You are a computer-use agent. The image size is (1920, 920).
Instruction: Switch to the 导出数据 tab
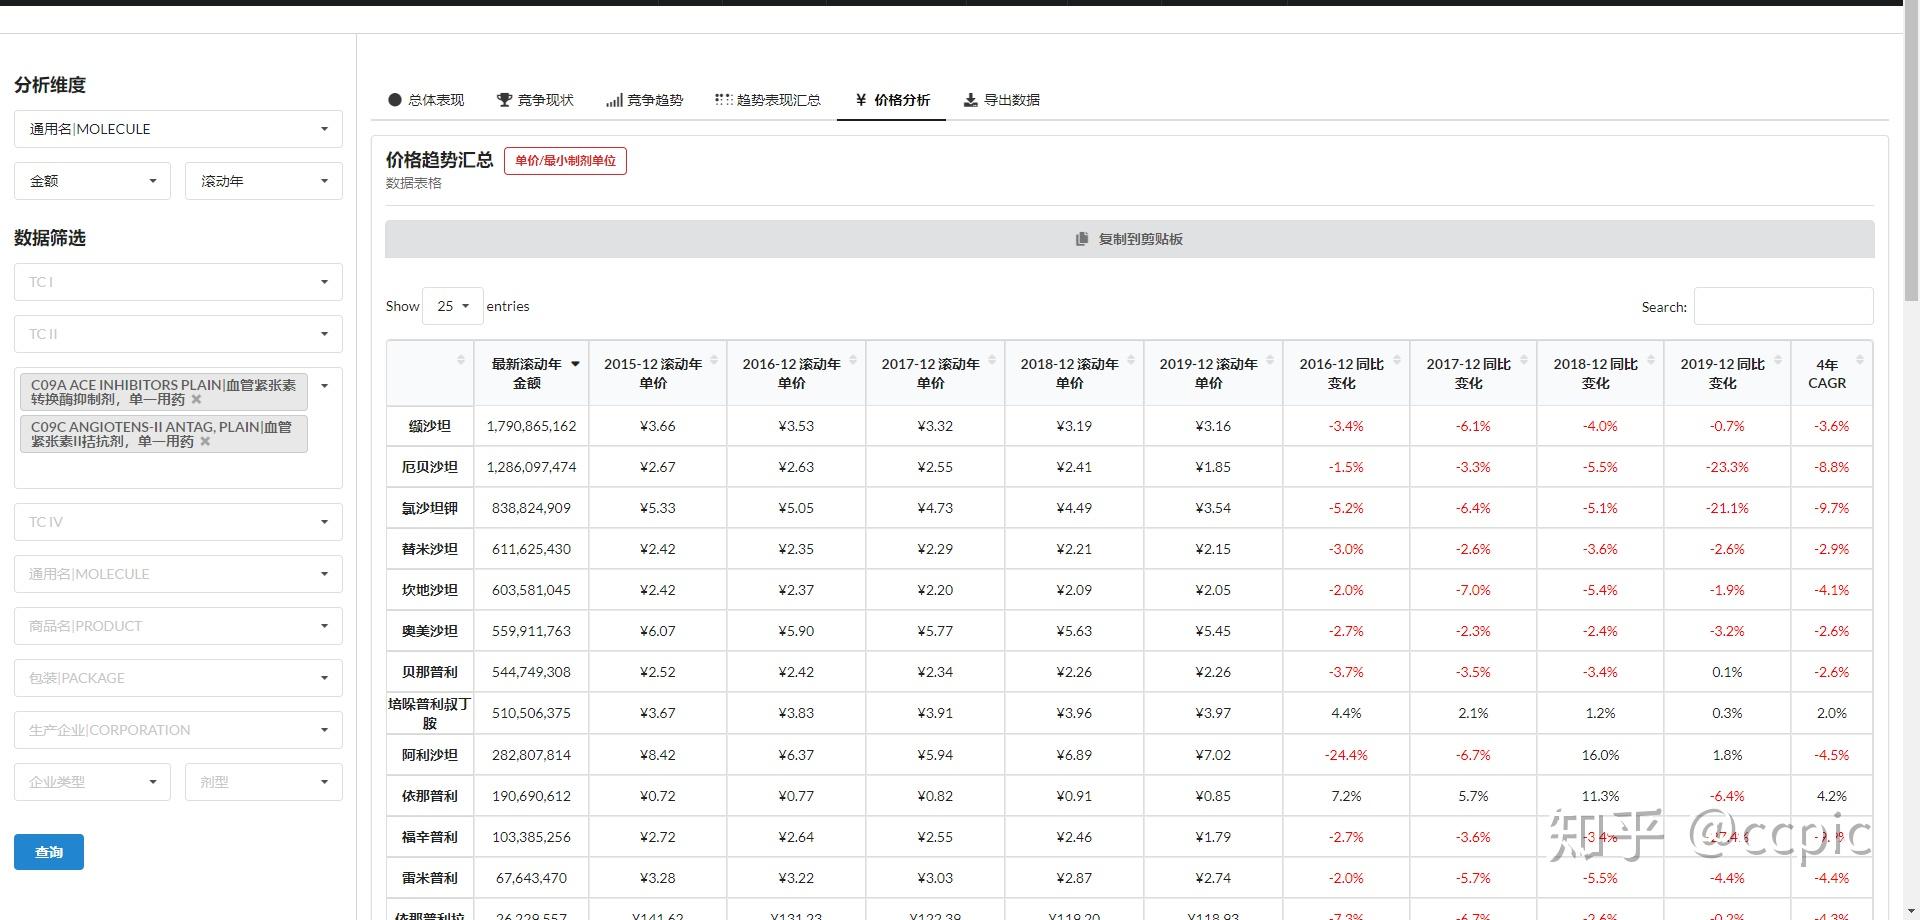pos(1001,100)
